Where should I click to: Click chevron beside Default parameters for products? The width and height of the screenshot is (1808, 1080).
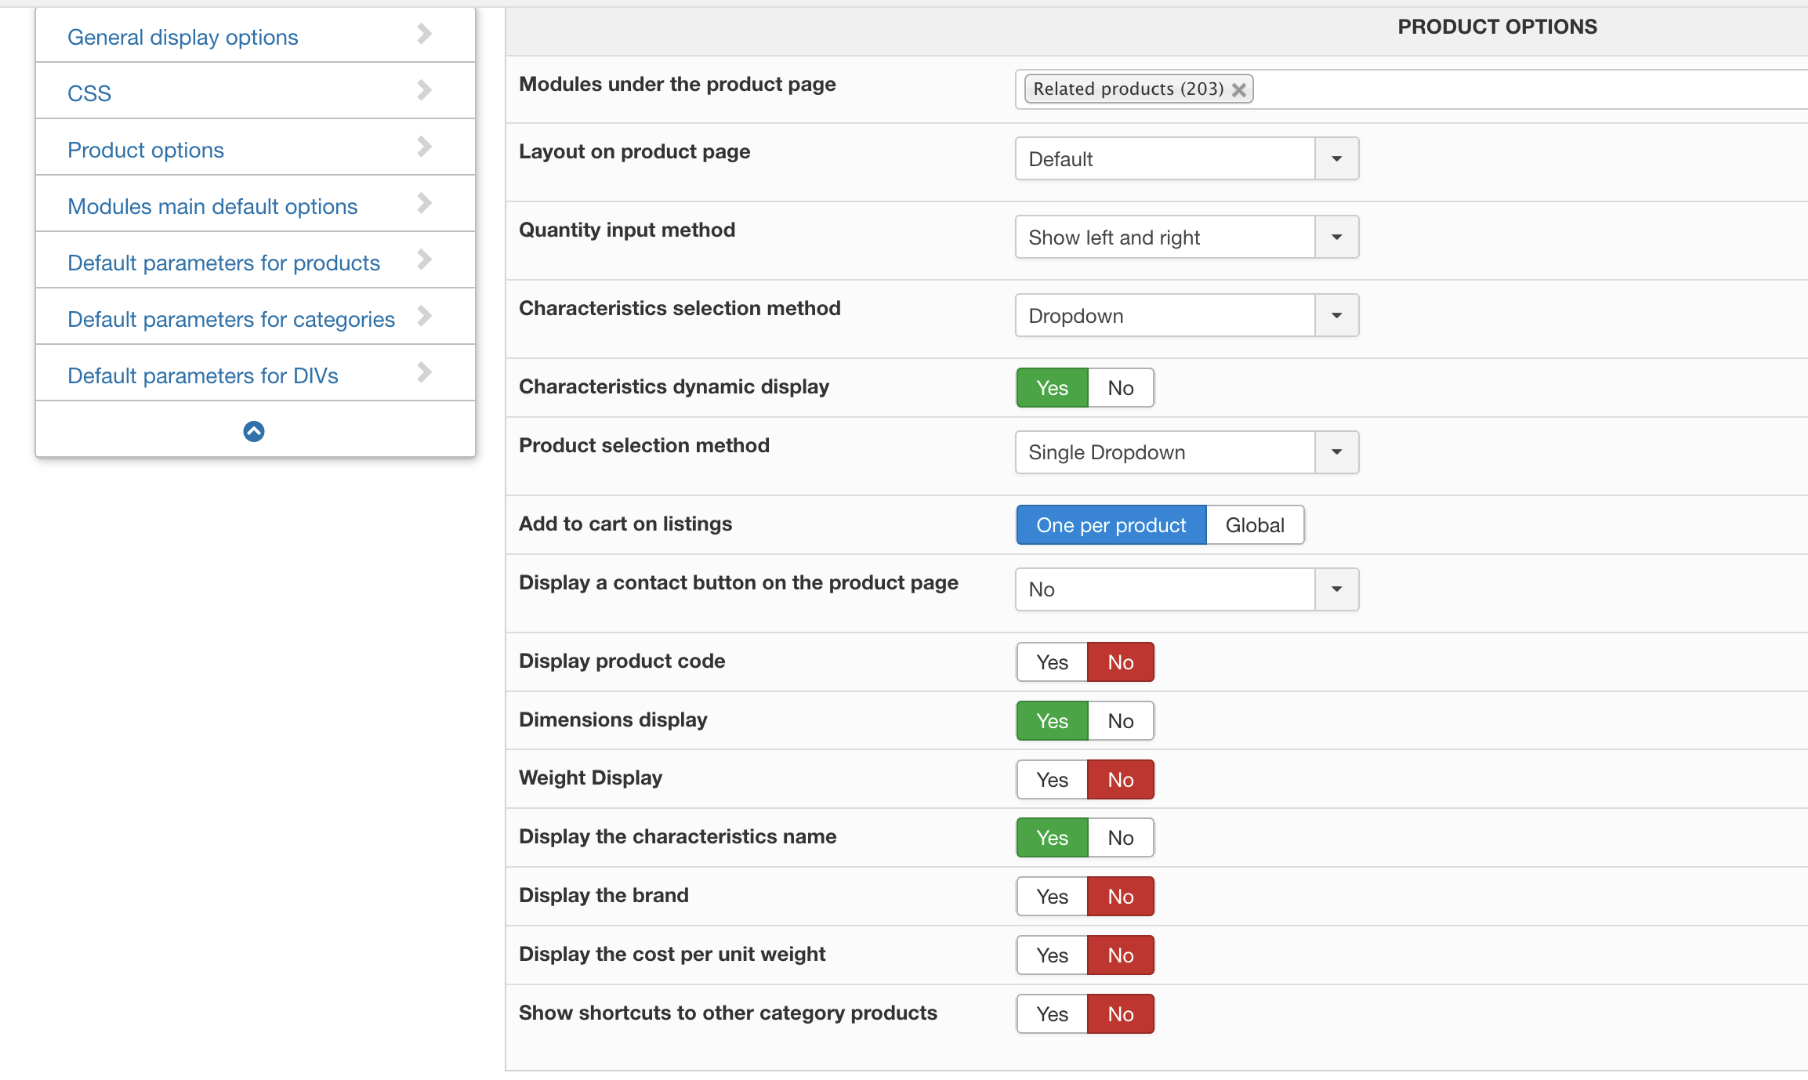(x=424, y=260)
